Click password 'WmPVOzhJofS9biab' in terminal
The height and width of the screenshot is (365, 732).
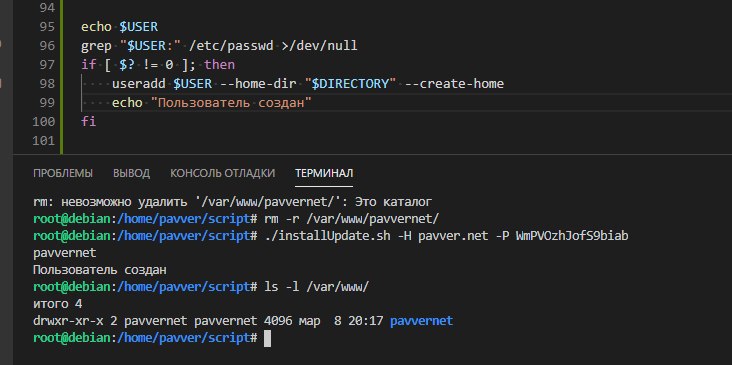[x=572, y=236]
